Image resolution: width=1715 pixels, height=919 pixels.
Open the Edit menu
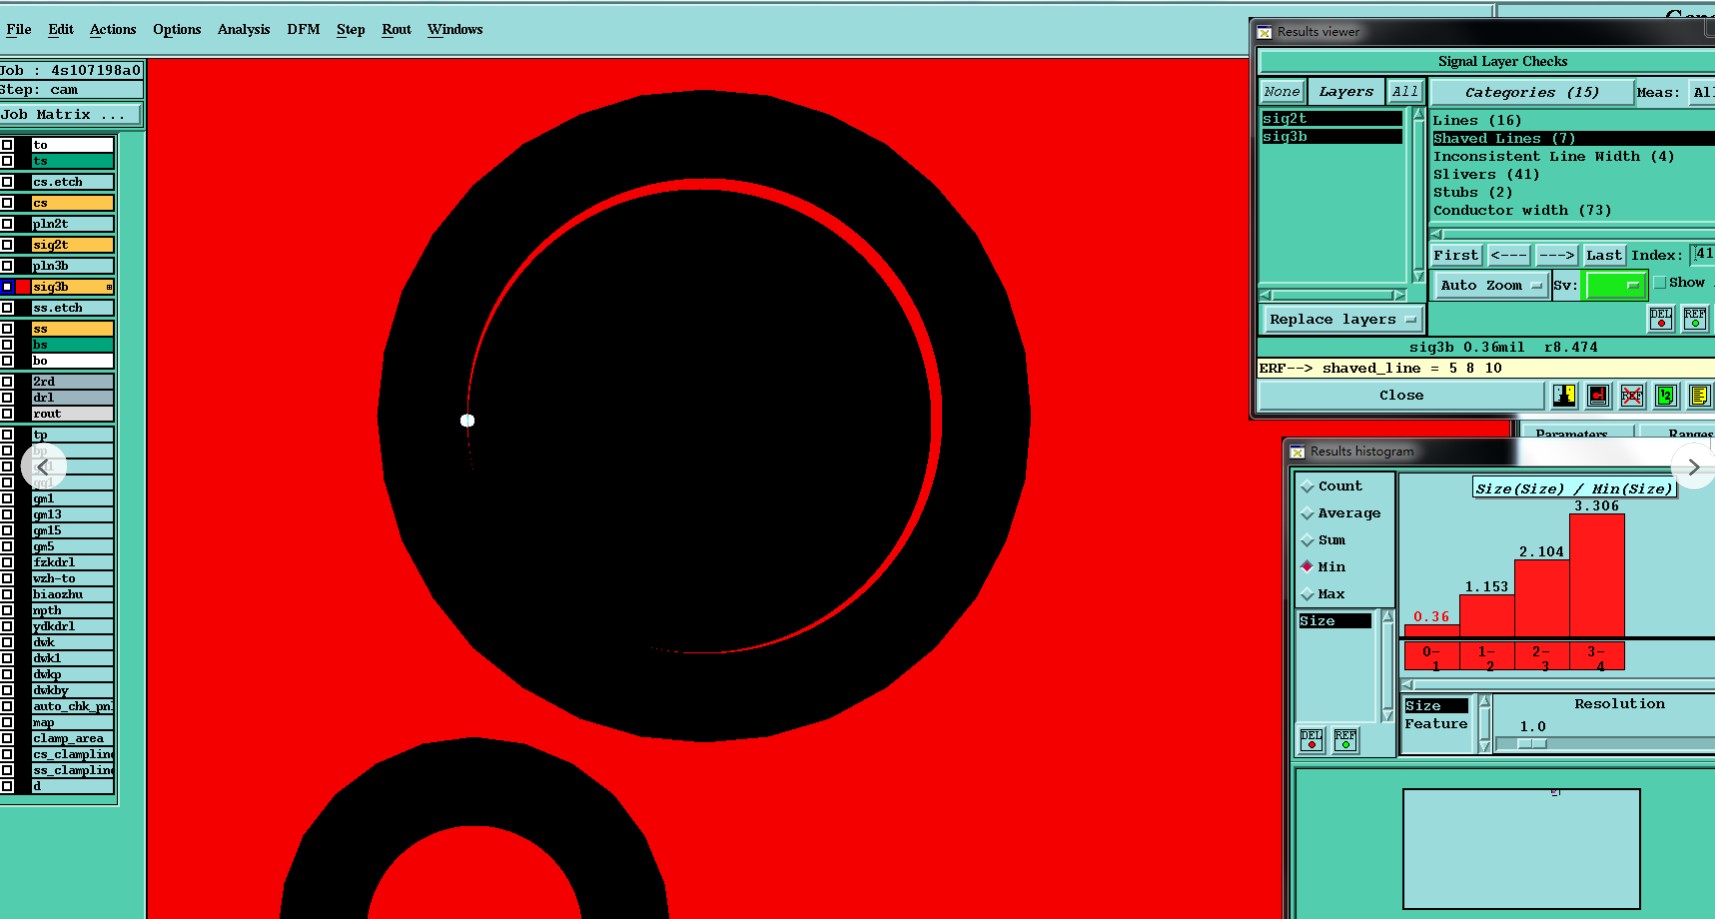tap(61, 29)
